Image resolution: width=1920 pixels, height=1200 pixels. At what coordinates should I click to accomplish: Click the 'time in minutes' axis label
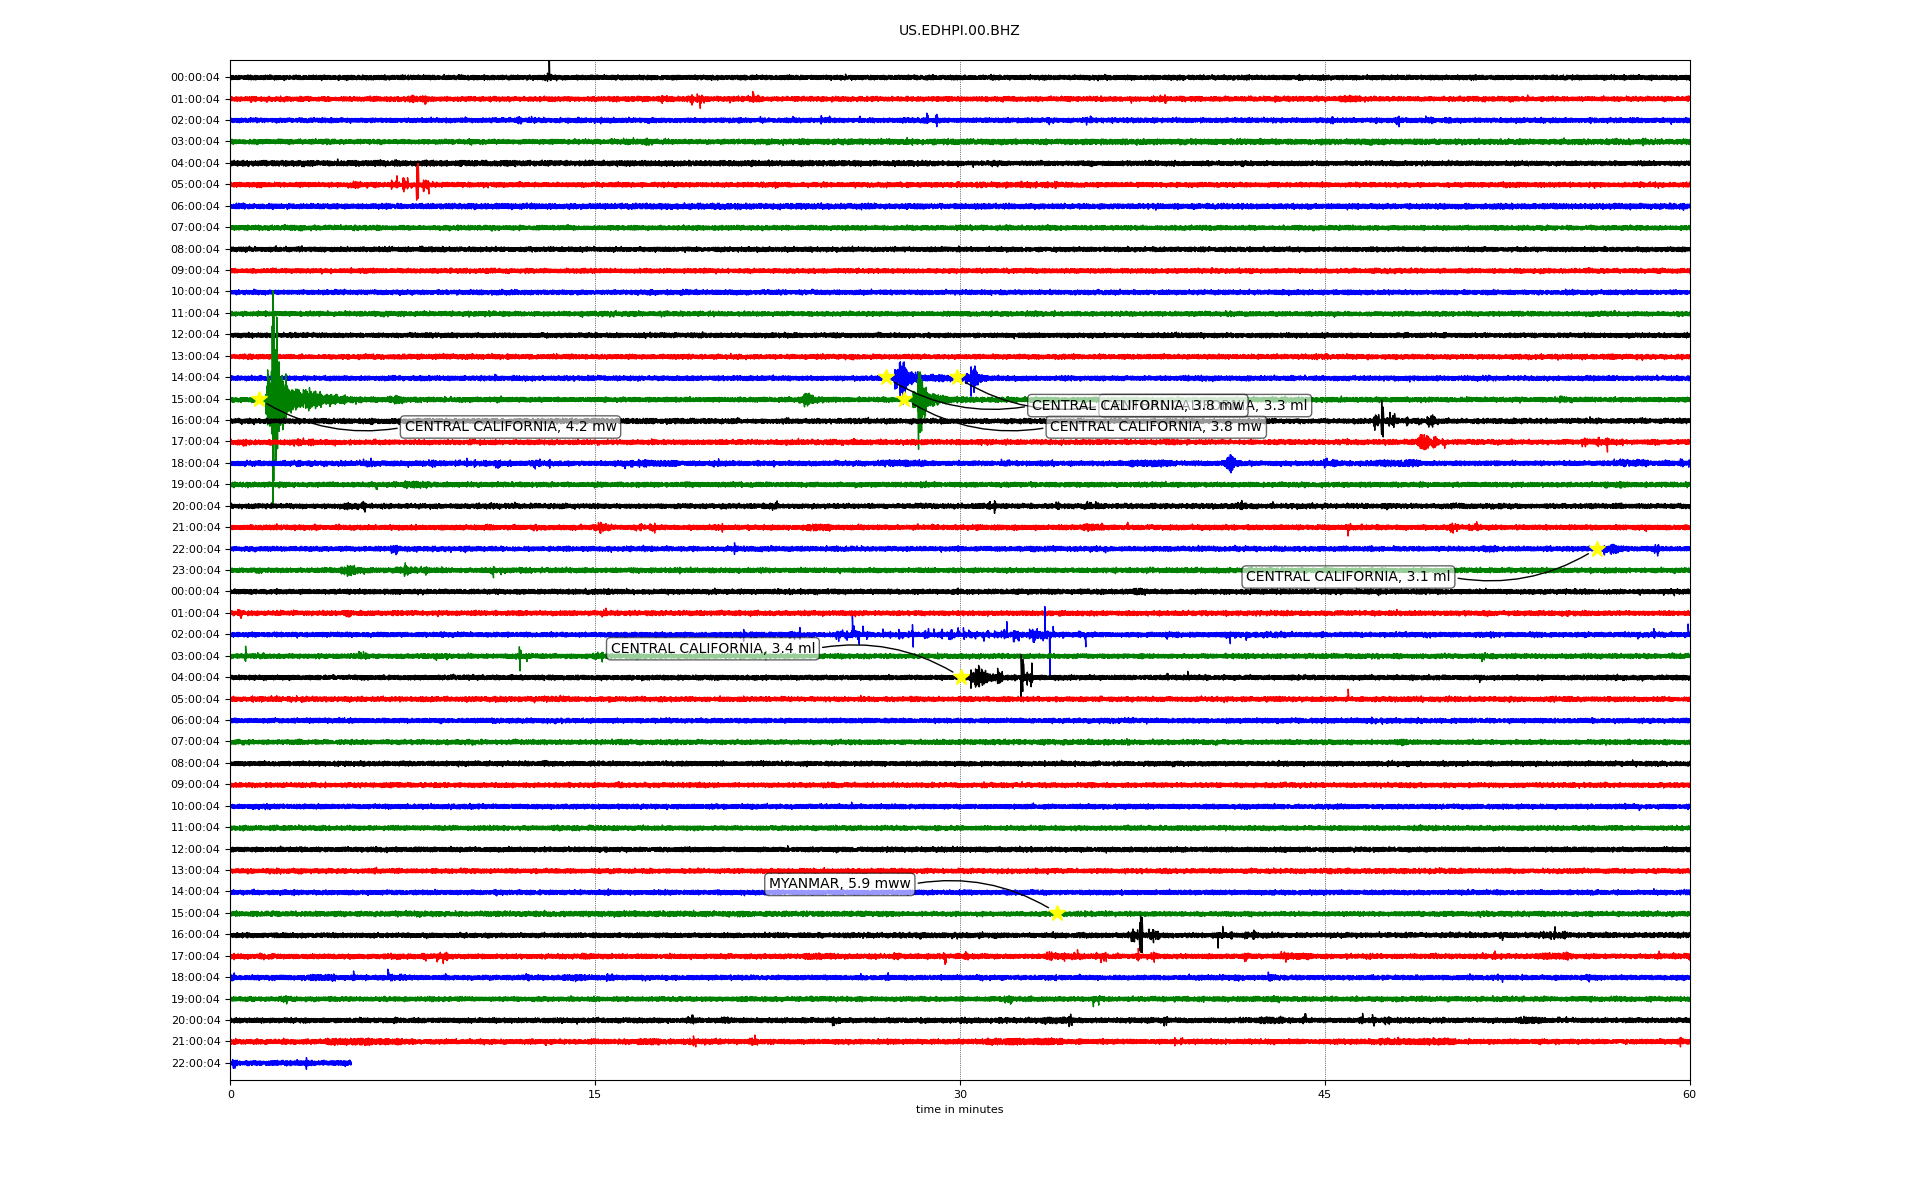pos(959,1109)
